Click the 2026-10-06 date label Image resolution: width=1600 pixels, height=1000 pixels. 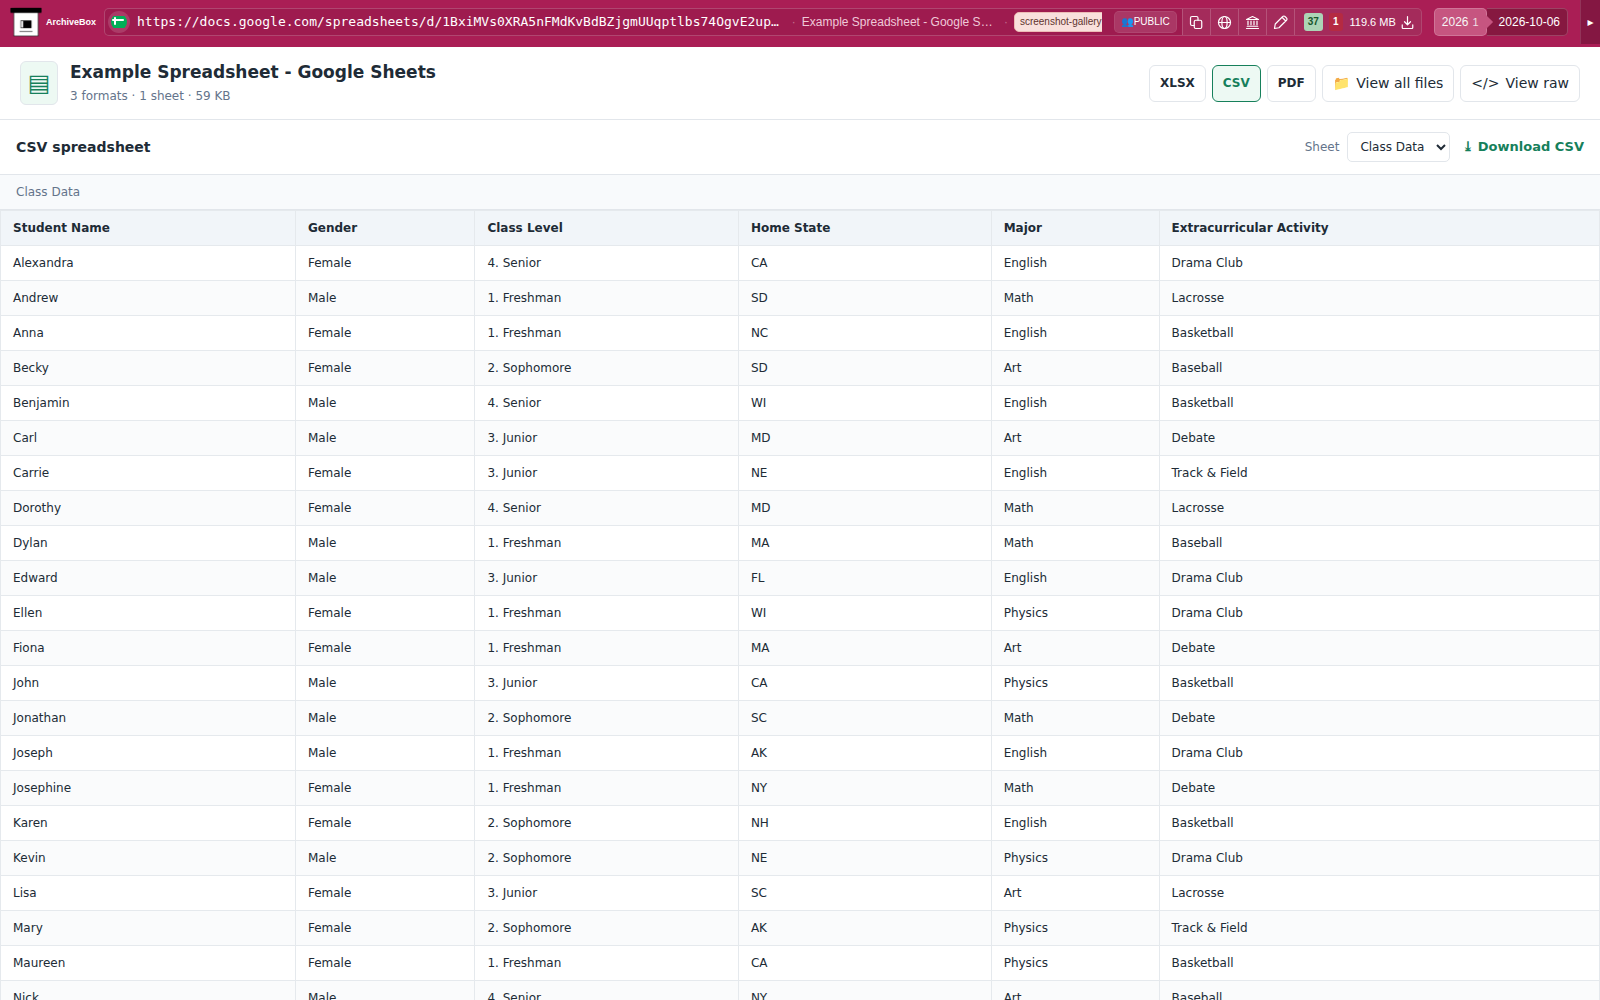[x=1528, y=22]
